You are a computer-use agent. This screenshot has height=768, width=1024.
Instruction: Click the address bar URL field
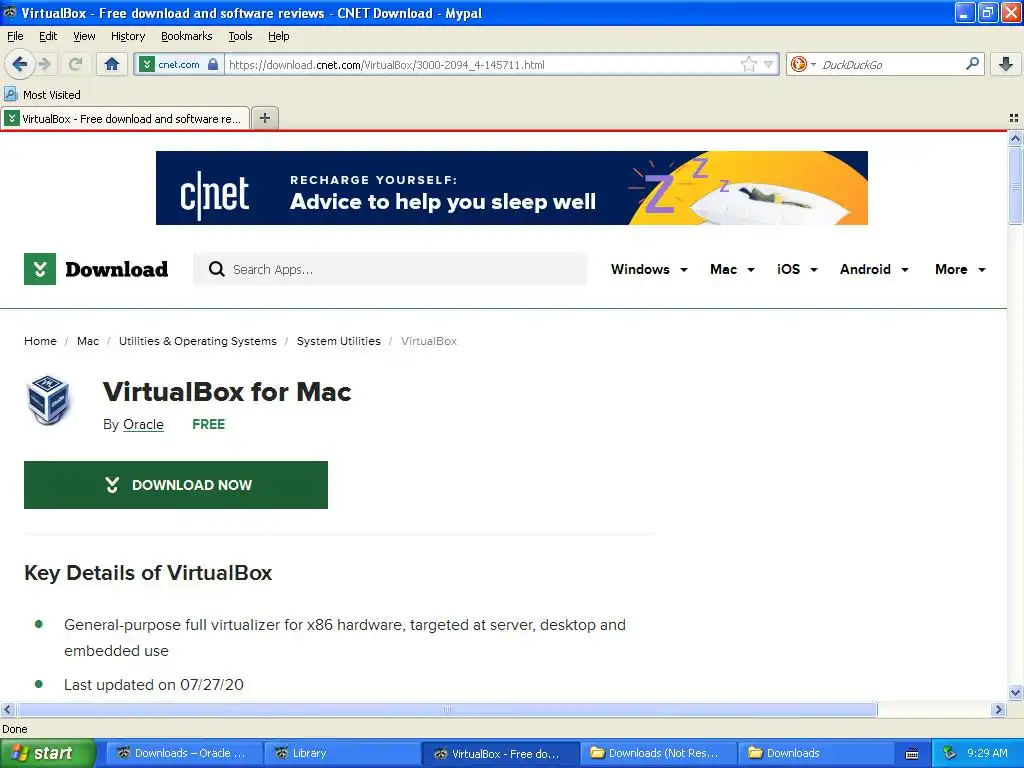(483, 65)
